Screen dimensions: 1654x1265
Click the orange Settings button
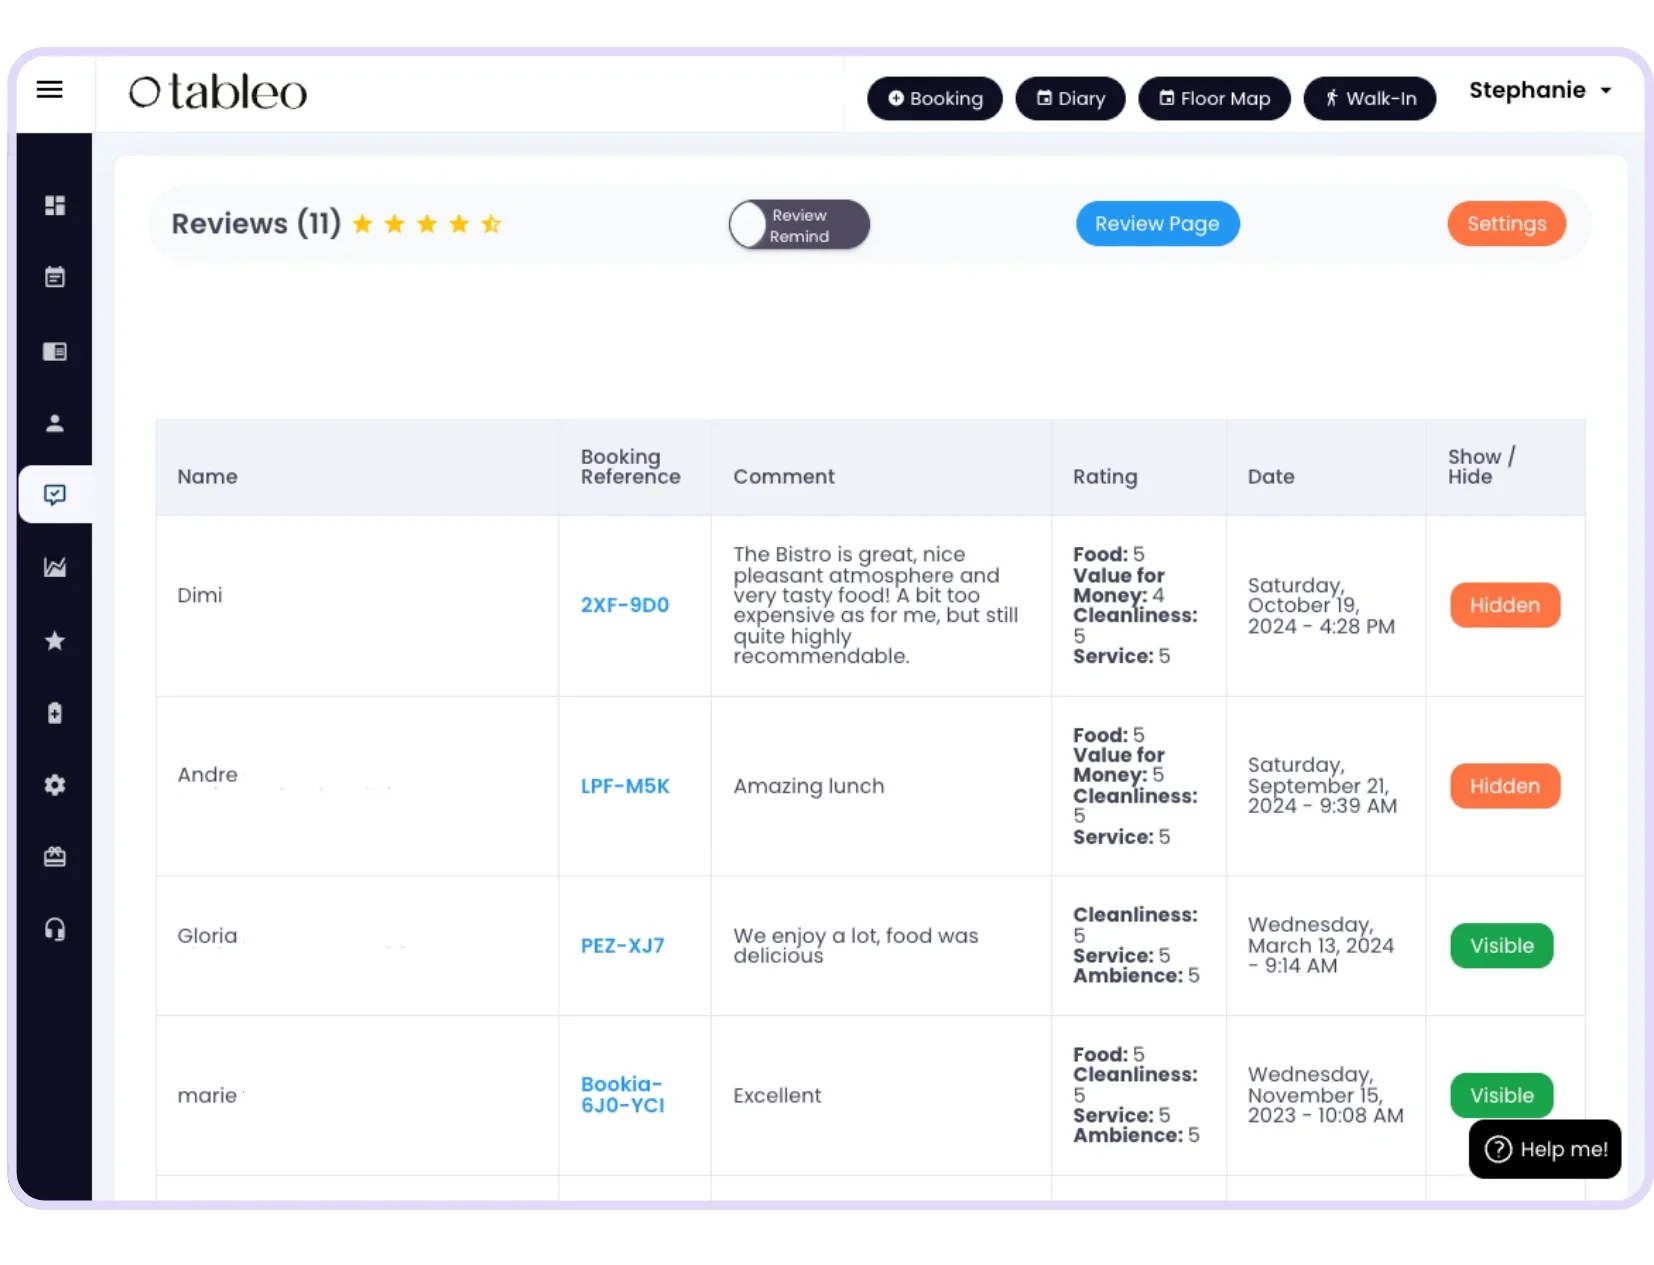click(x=1506, y=224)
